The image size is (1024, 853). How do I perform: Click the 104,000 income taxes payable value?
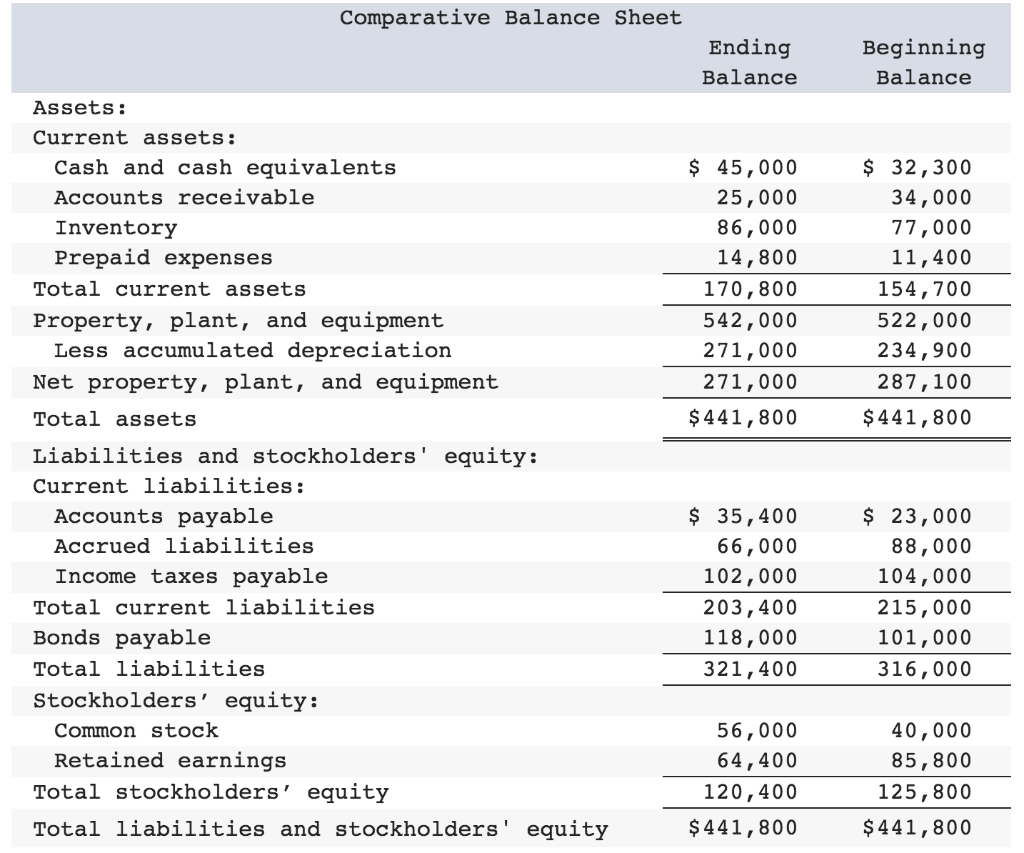click(x=925, y=577)
